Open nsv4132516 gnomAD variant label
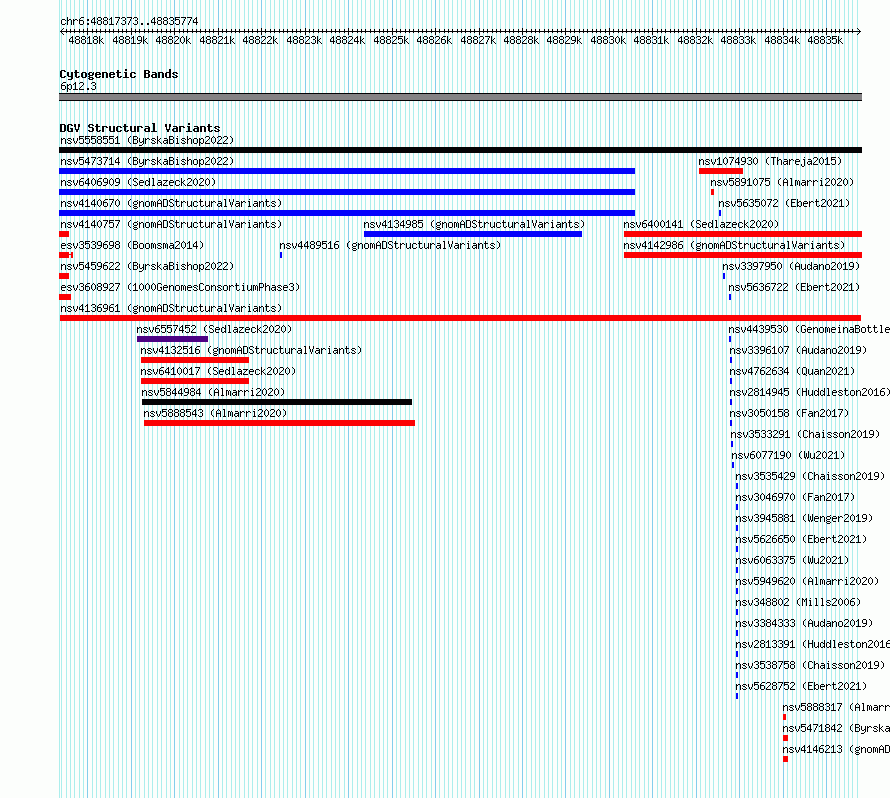Image resolution: width=890 pixels, height=798 pixels. [251, 350]
